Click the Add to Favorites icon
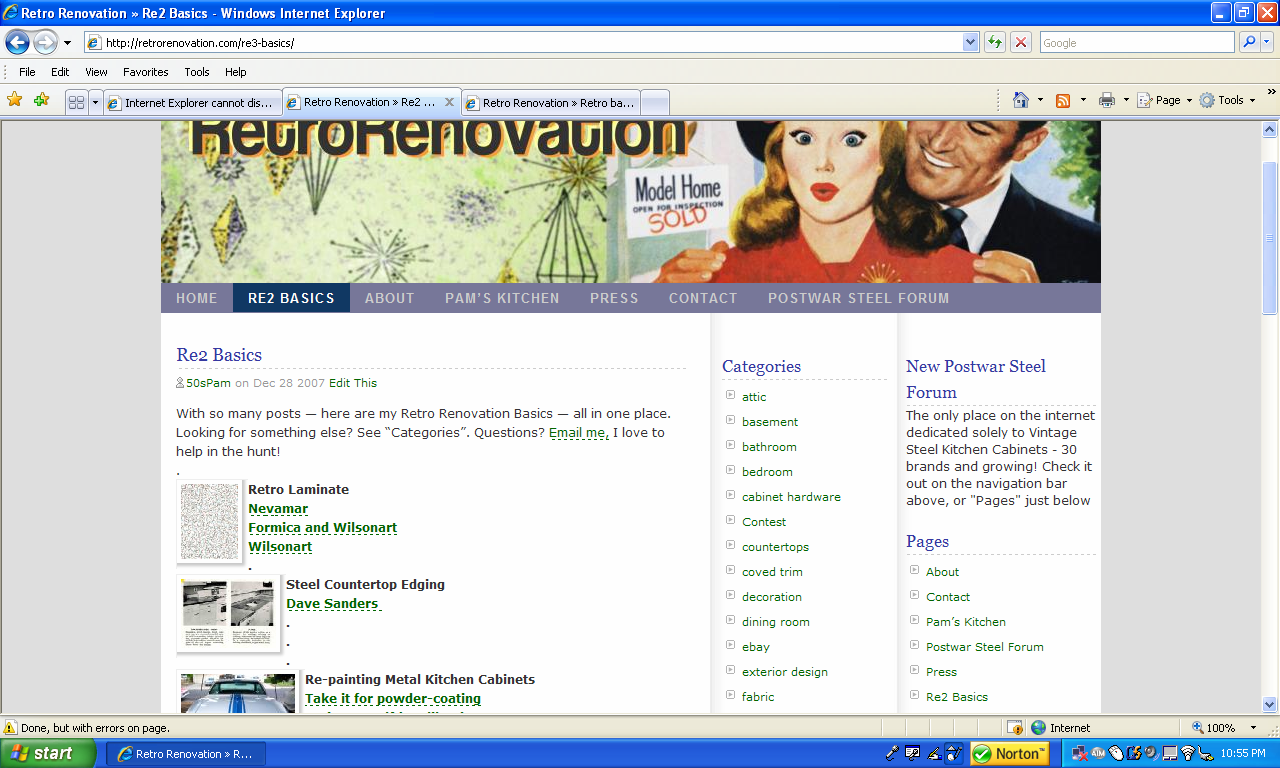Screen dimensions: 1280x768 41,100
